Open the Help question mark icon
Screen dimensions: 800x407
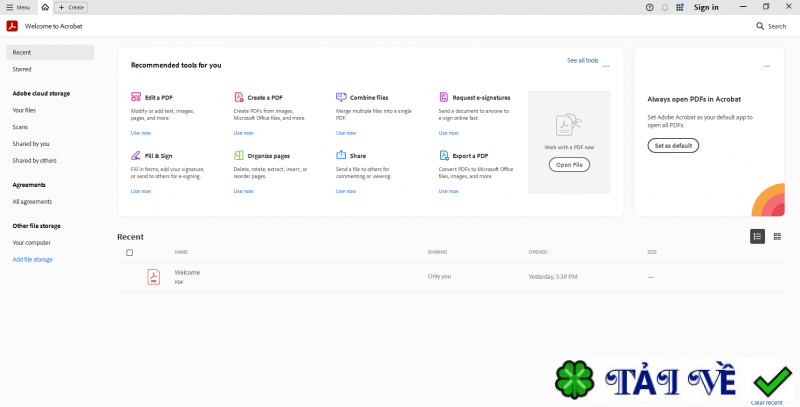[x=649, y=7]
